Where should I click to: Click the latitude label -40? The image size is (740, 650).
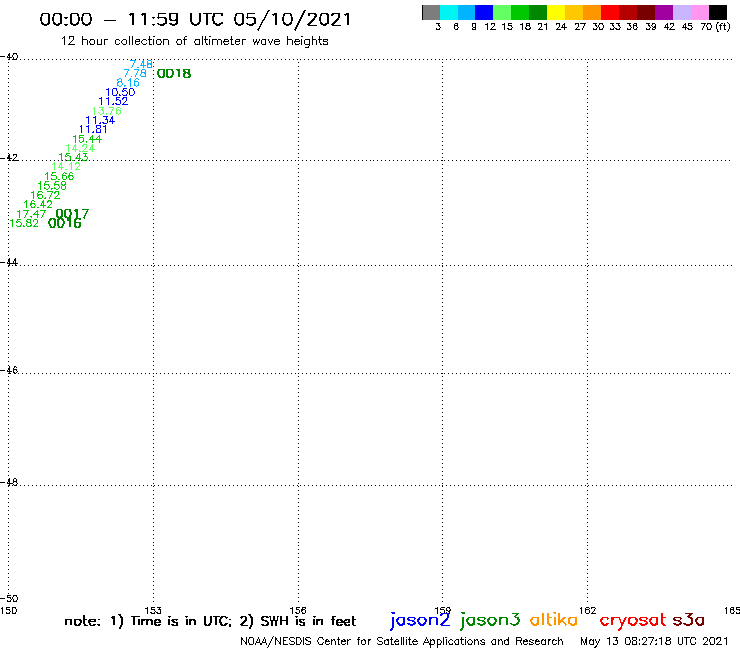coord(9,57)
